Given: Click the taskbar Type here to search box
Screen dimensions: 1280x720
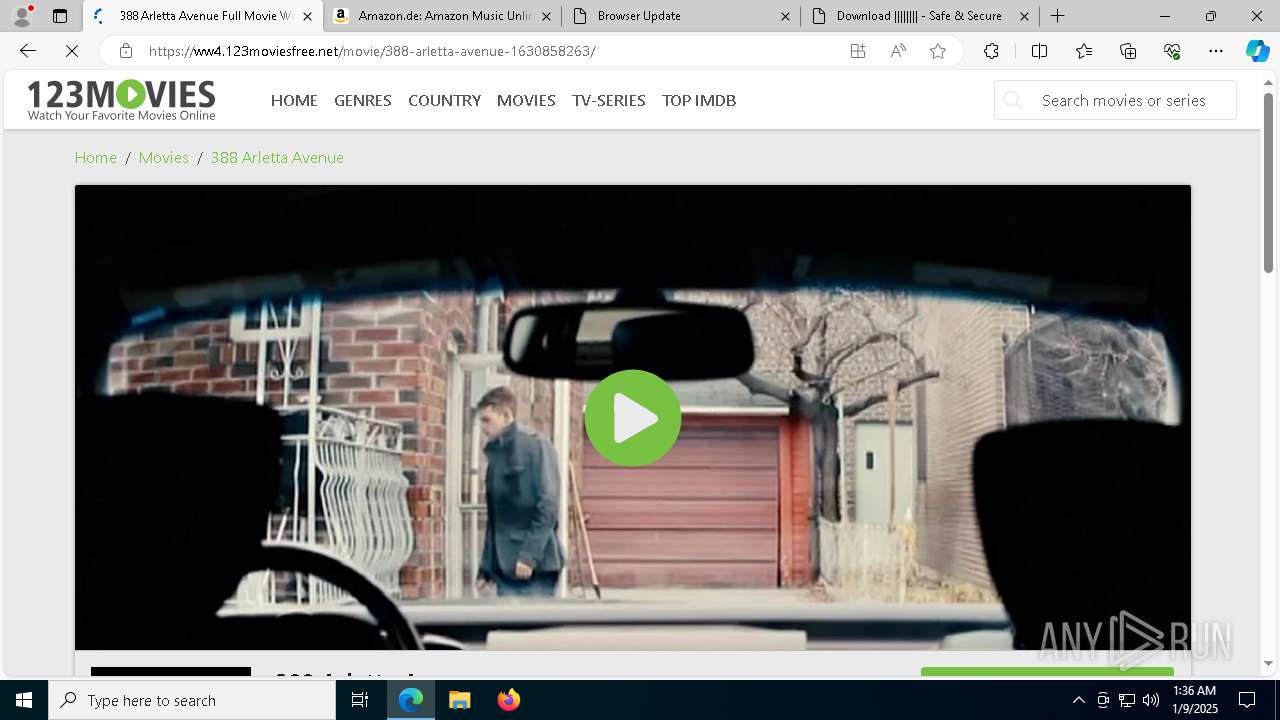Looking at the screenshot, I should (192, 700).
